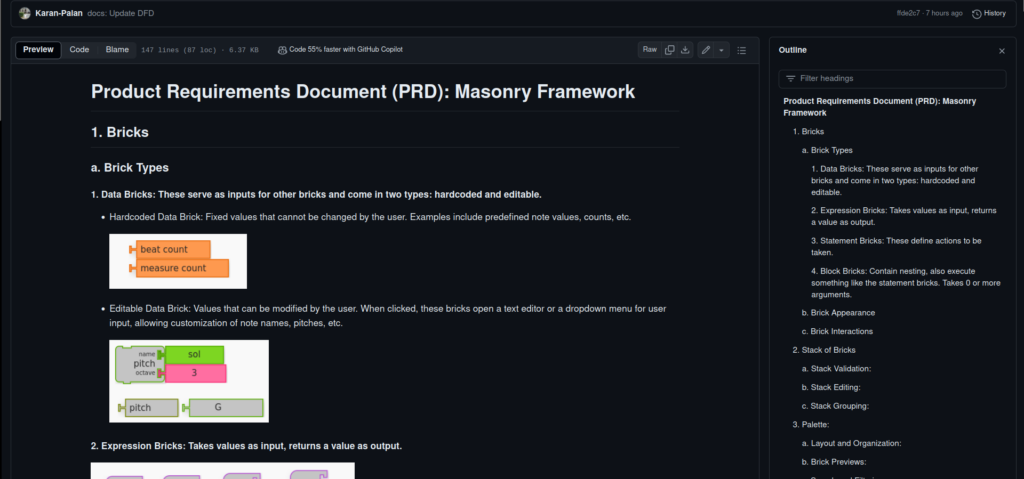Click the pencil edit file icon

click(706, 49)
